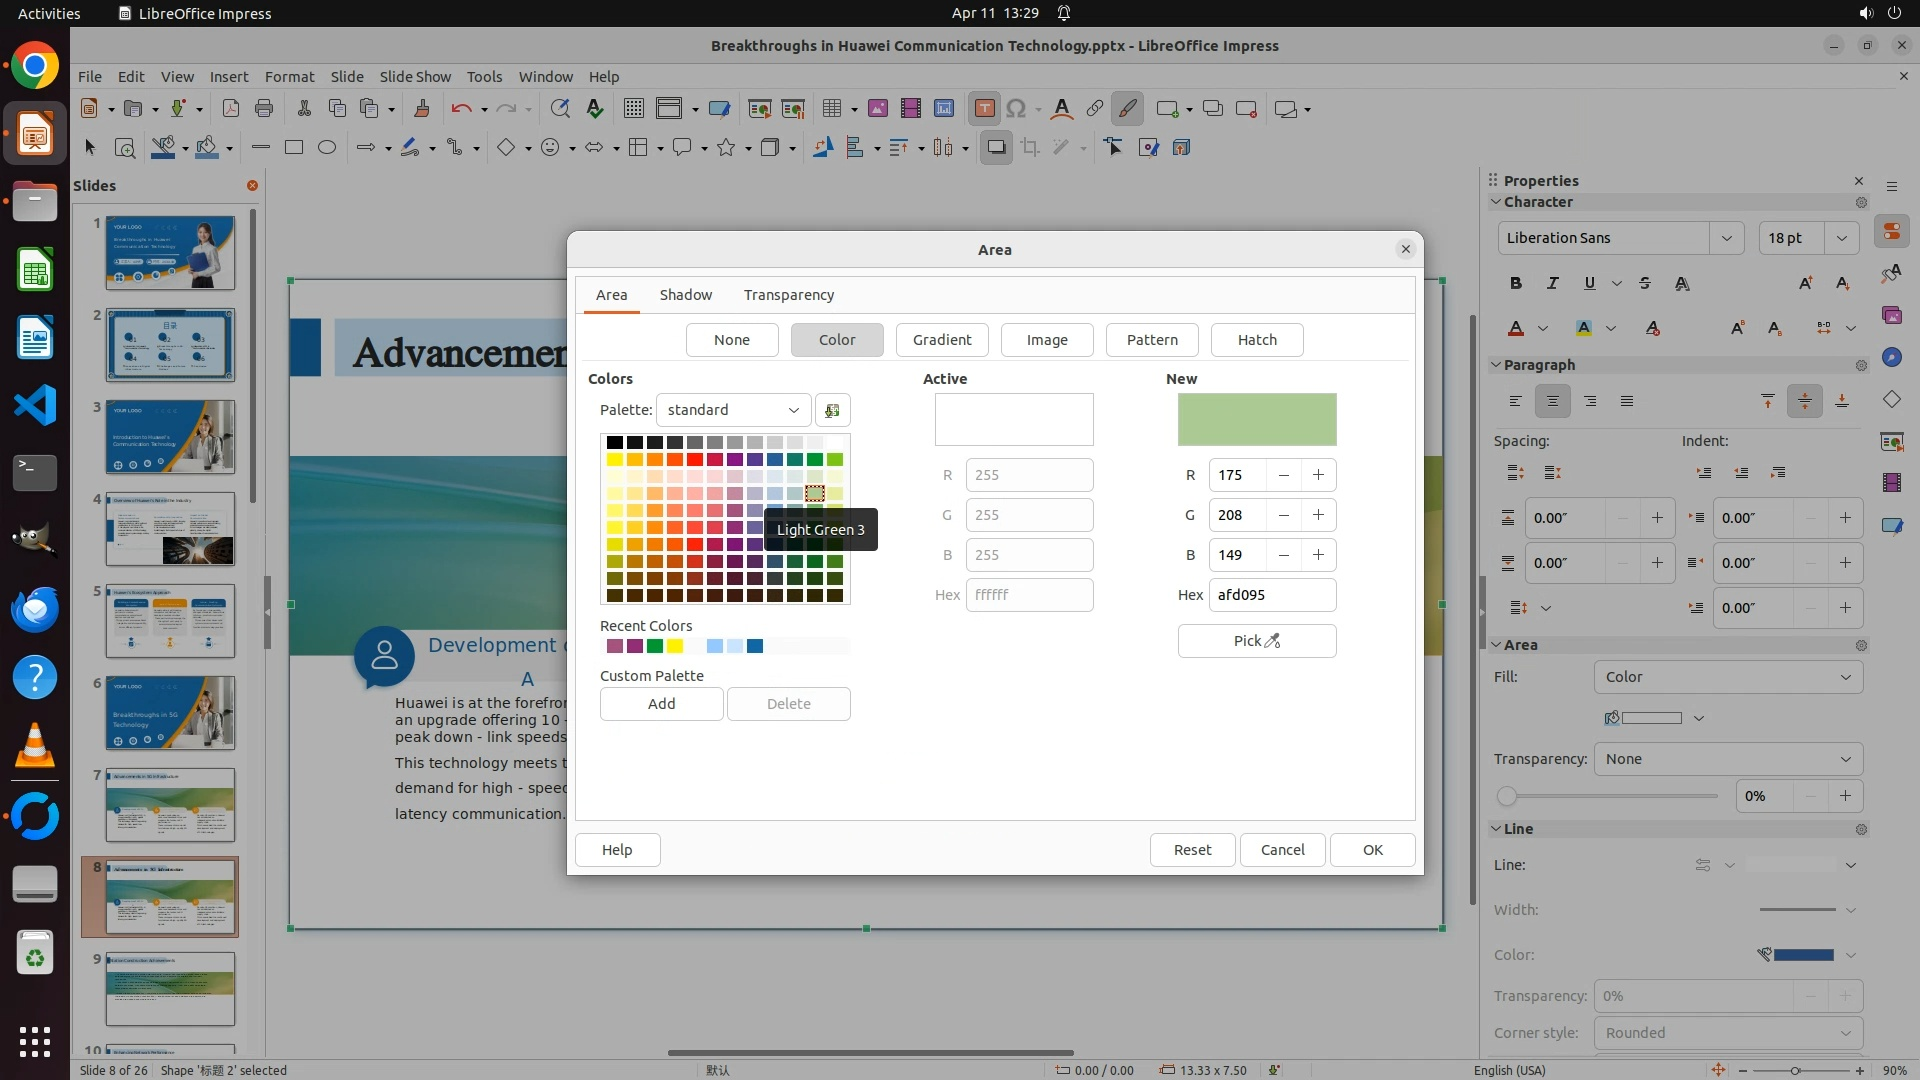
Task: Click Add under Custom Palette
Action: (661, 704)
